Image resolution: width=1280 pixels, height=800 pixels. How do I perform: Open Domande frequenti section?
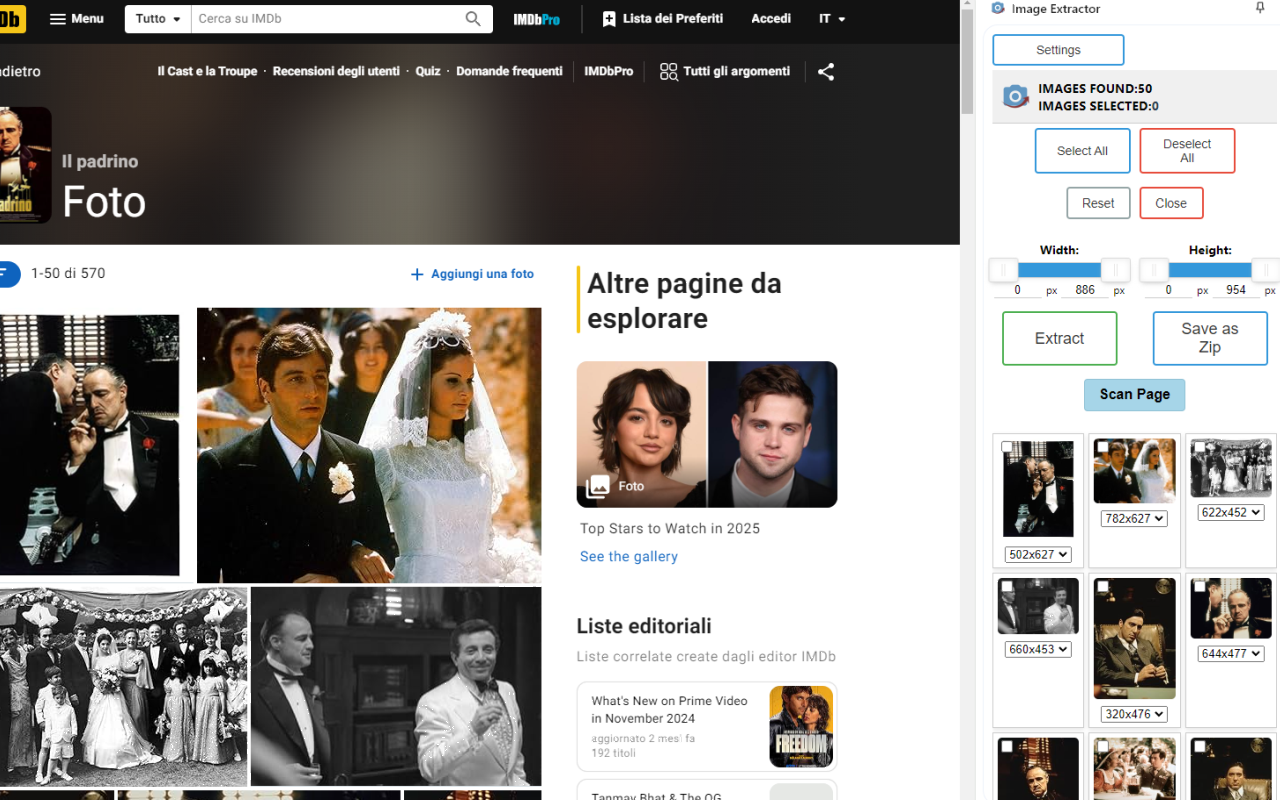click(x=509, y=71)
